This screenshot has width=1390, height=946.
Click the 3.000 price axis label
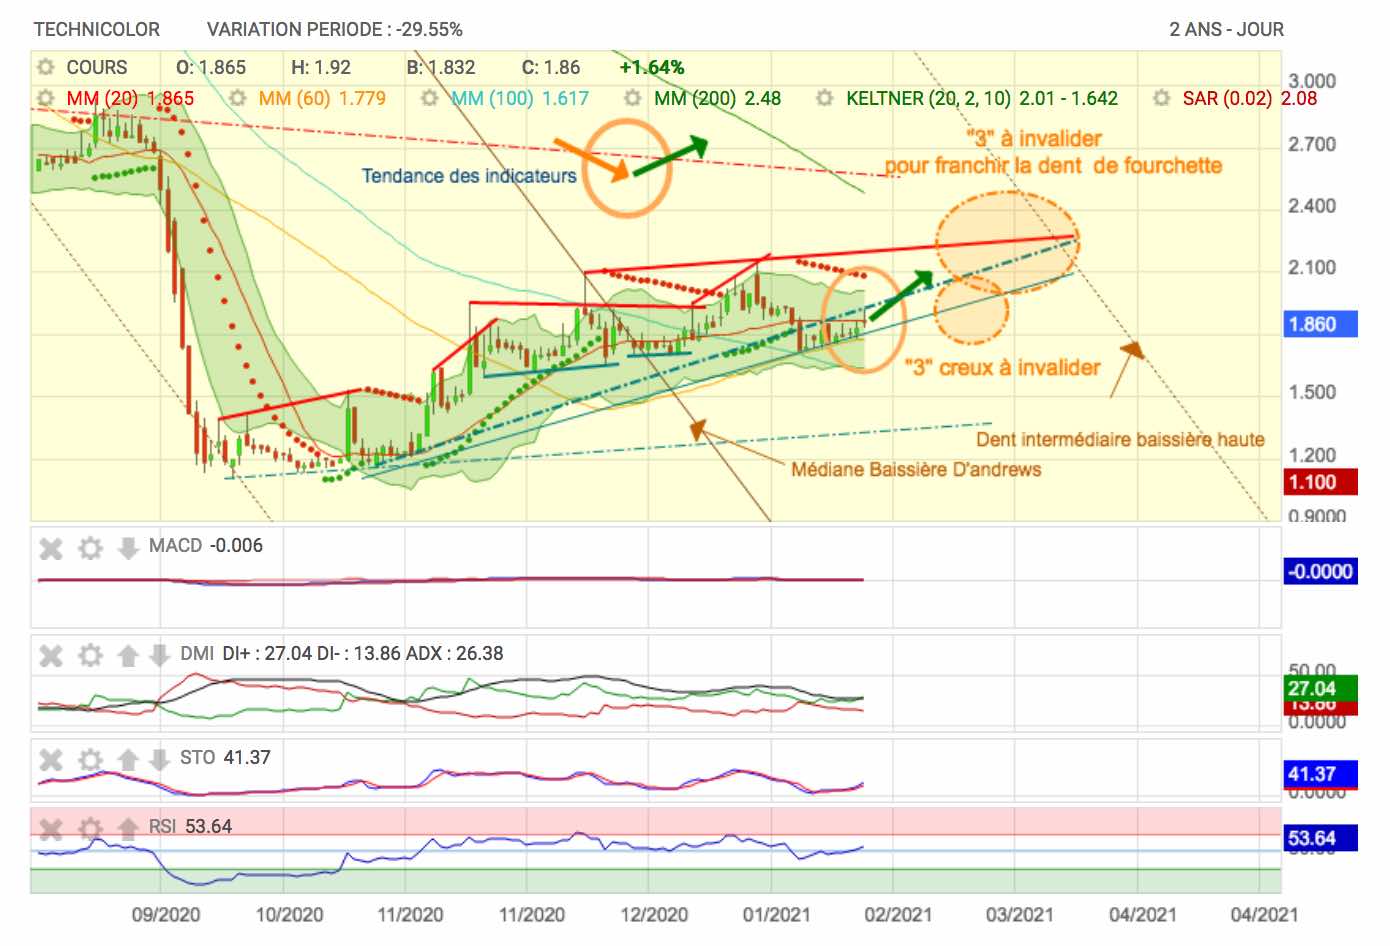tap(1312, 82)
